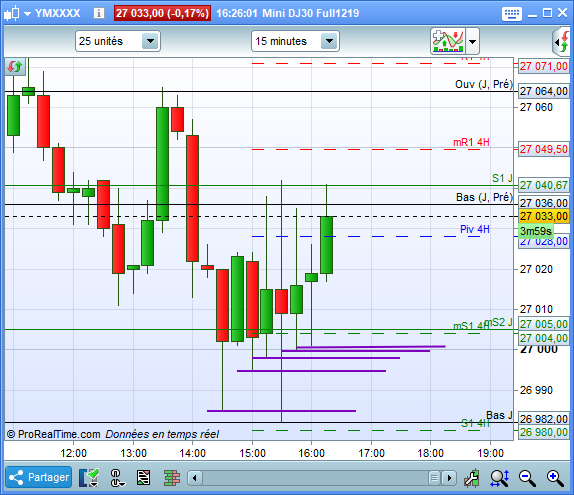This screenshot has height=495, width=574.
Task: Click the 27 049,50 red price label
Action: (544, 149)
